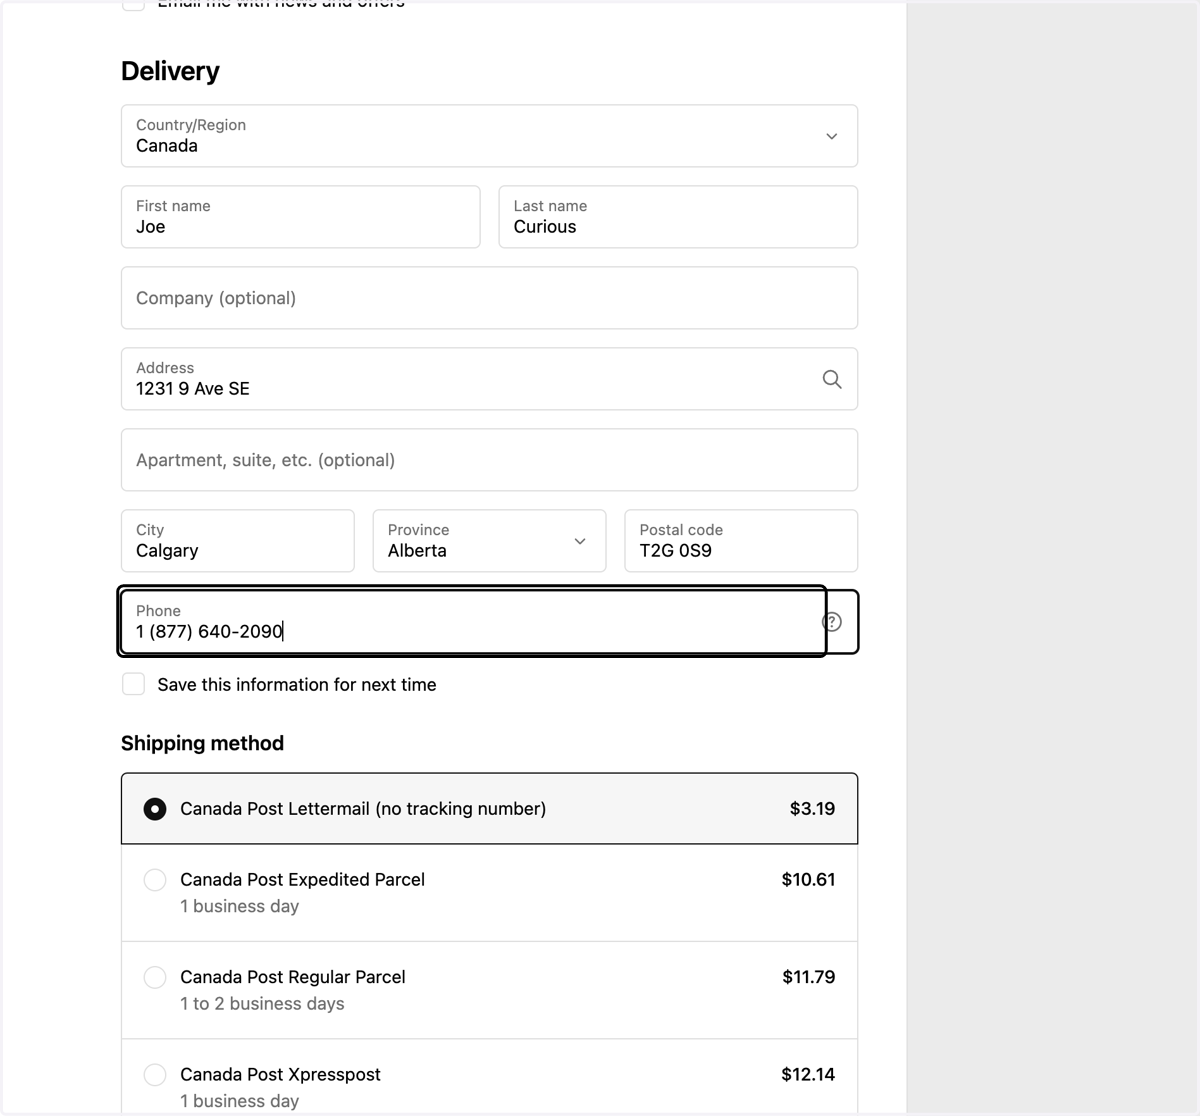The image size is (1200, 1116).
Task: Click the $12.14 shipping price
Action: click(x=808, y=1074)
